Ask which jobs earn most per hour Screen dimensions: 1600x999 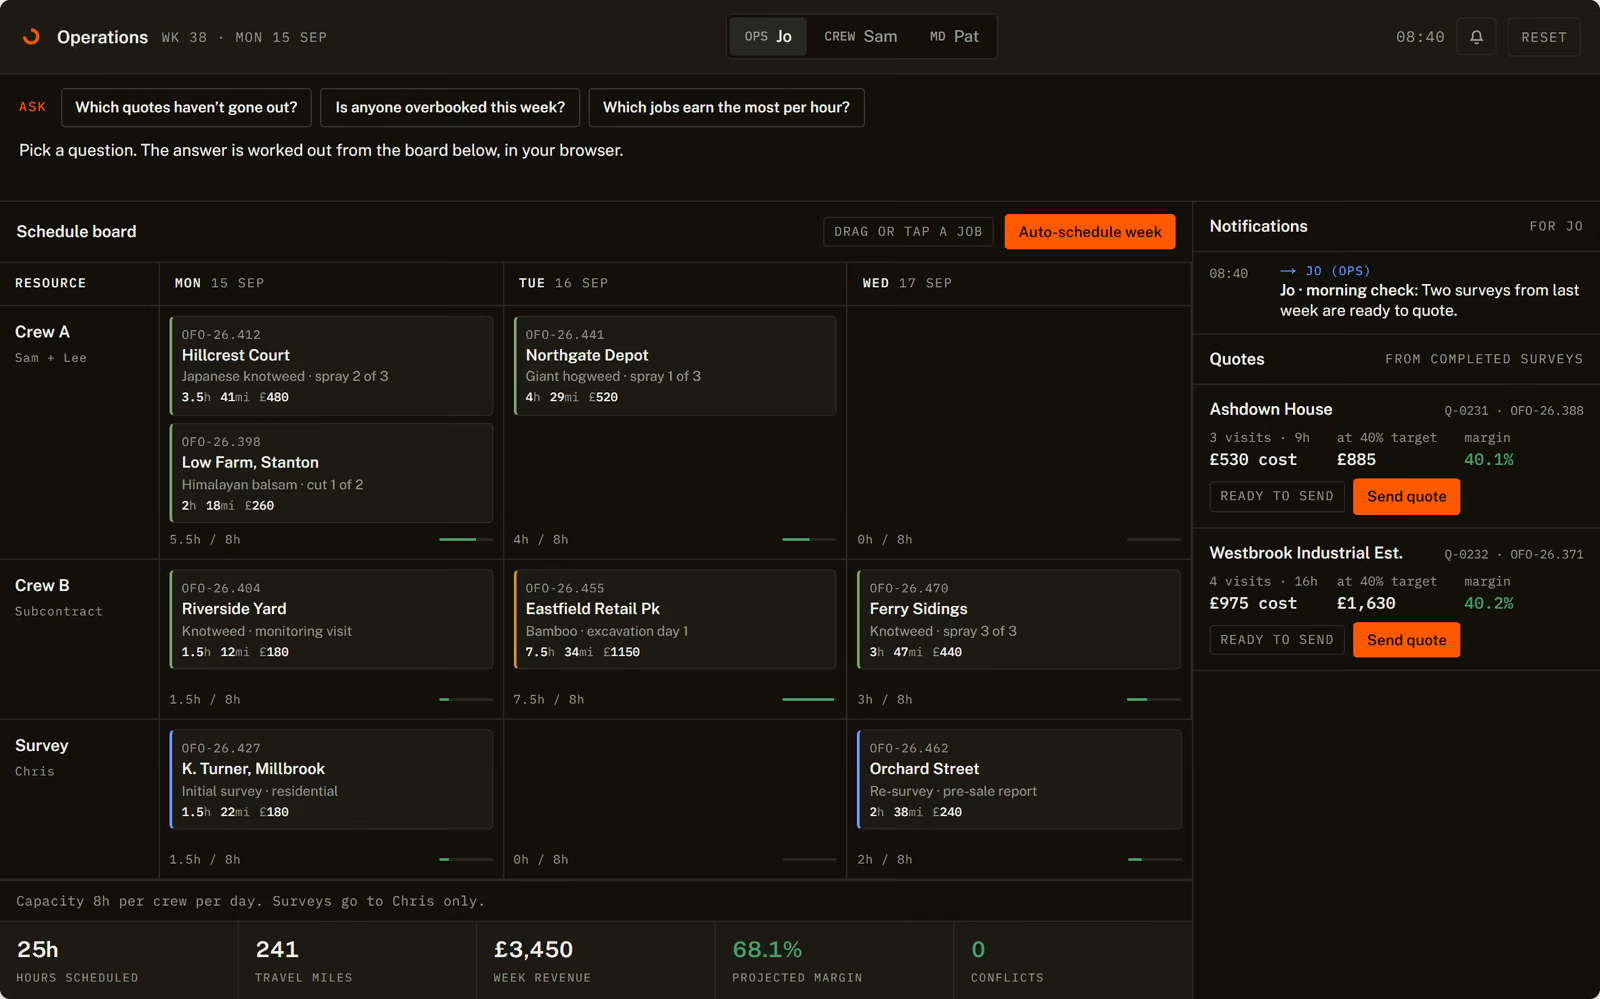[x=726, y=107]
